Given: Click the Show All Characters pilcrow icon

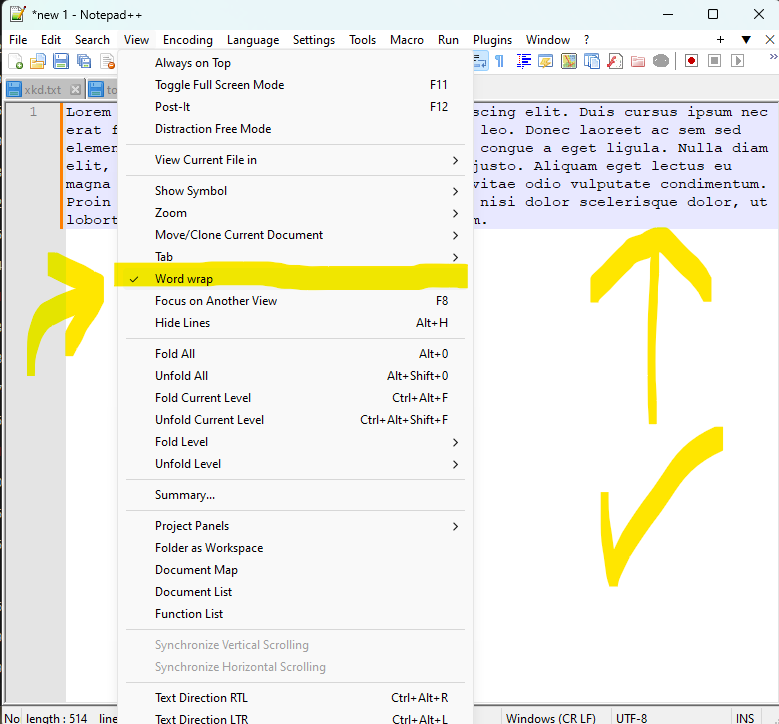Looking at the screenshot, I should (x=499, y=61).
